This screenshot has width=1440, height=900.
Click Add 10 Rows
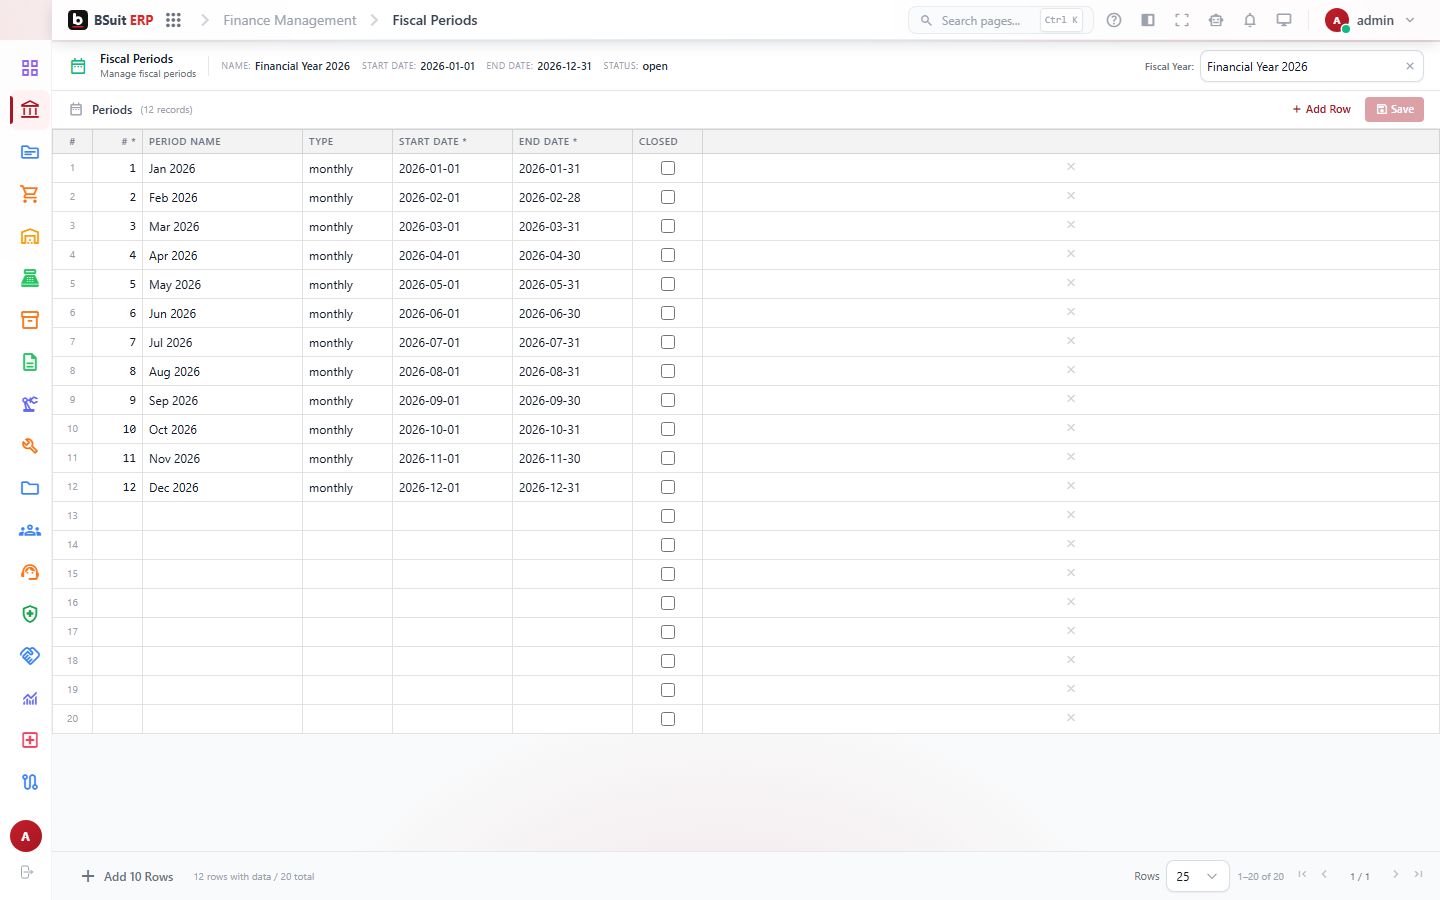click(x=127, y=876)
